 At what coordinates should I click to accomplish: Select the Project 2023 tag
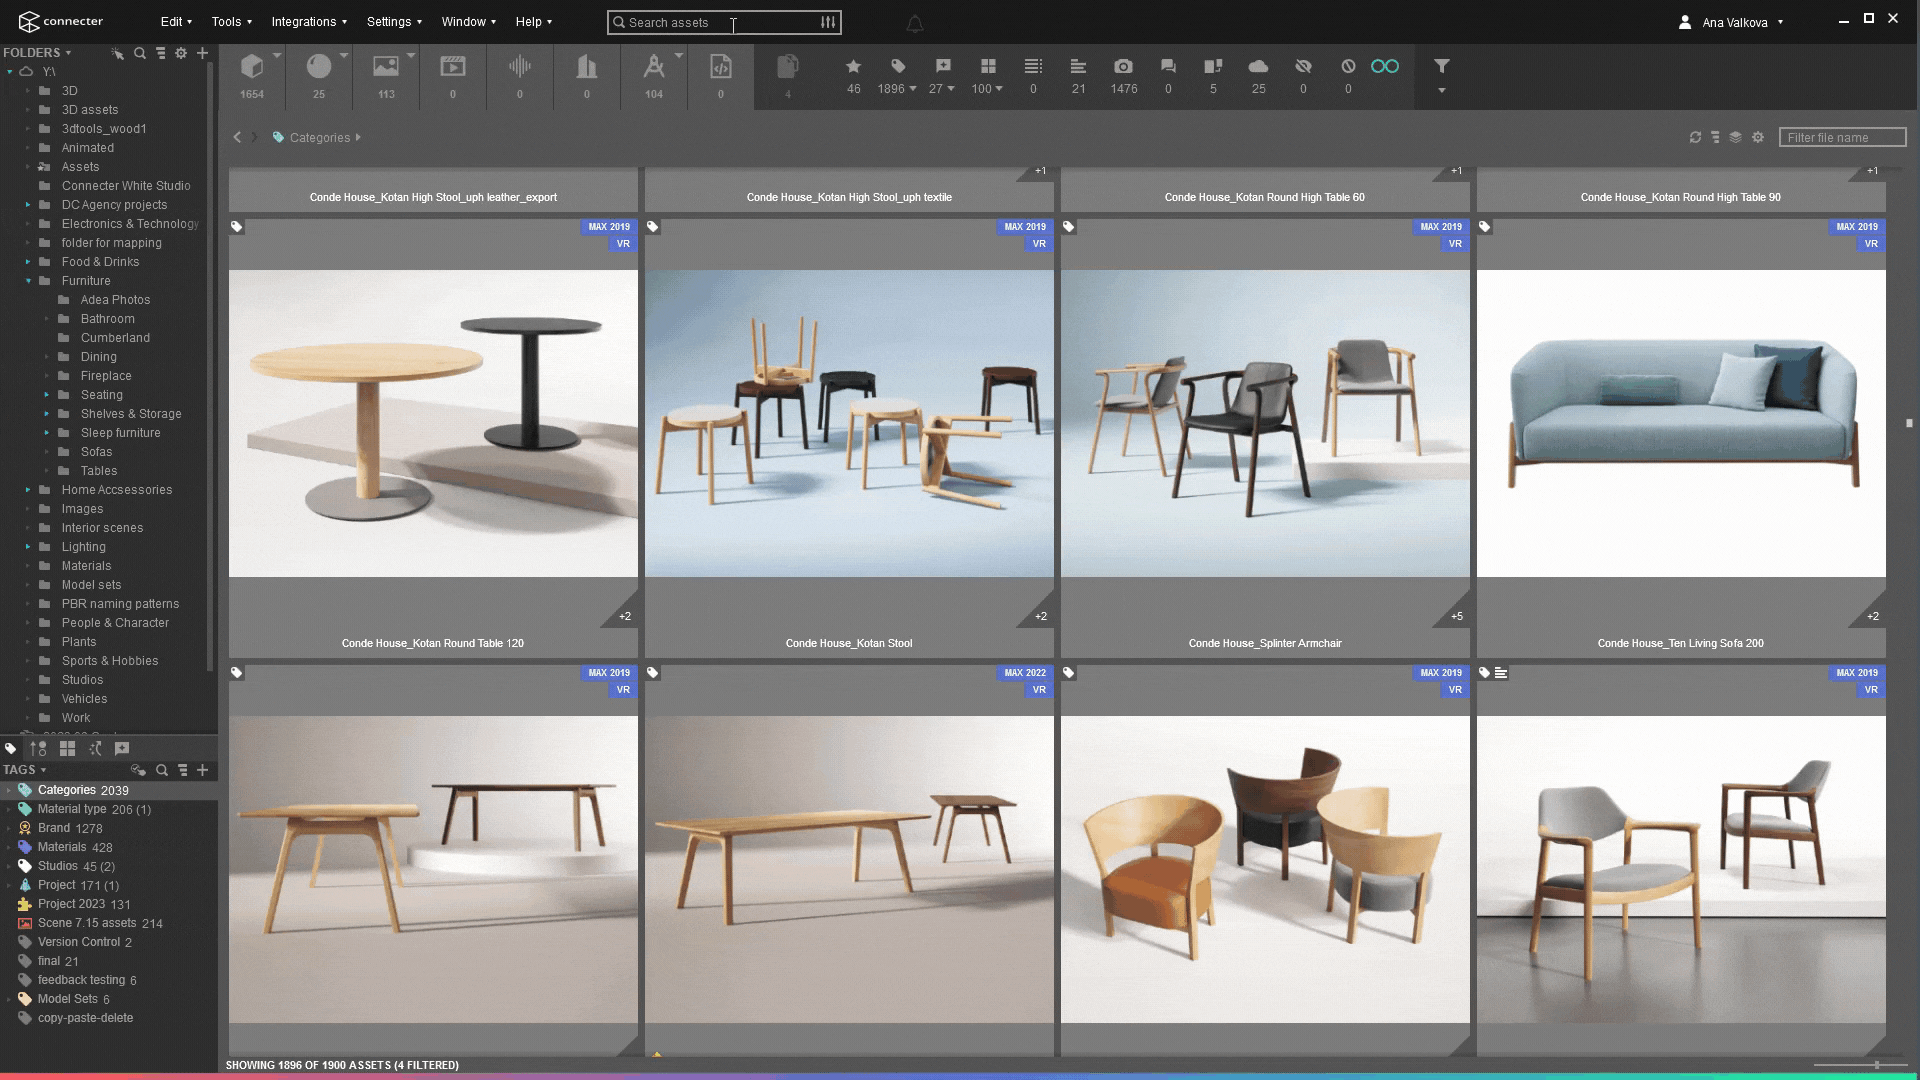71,904
